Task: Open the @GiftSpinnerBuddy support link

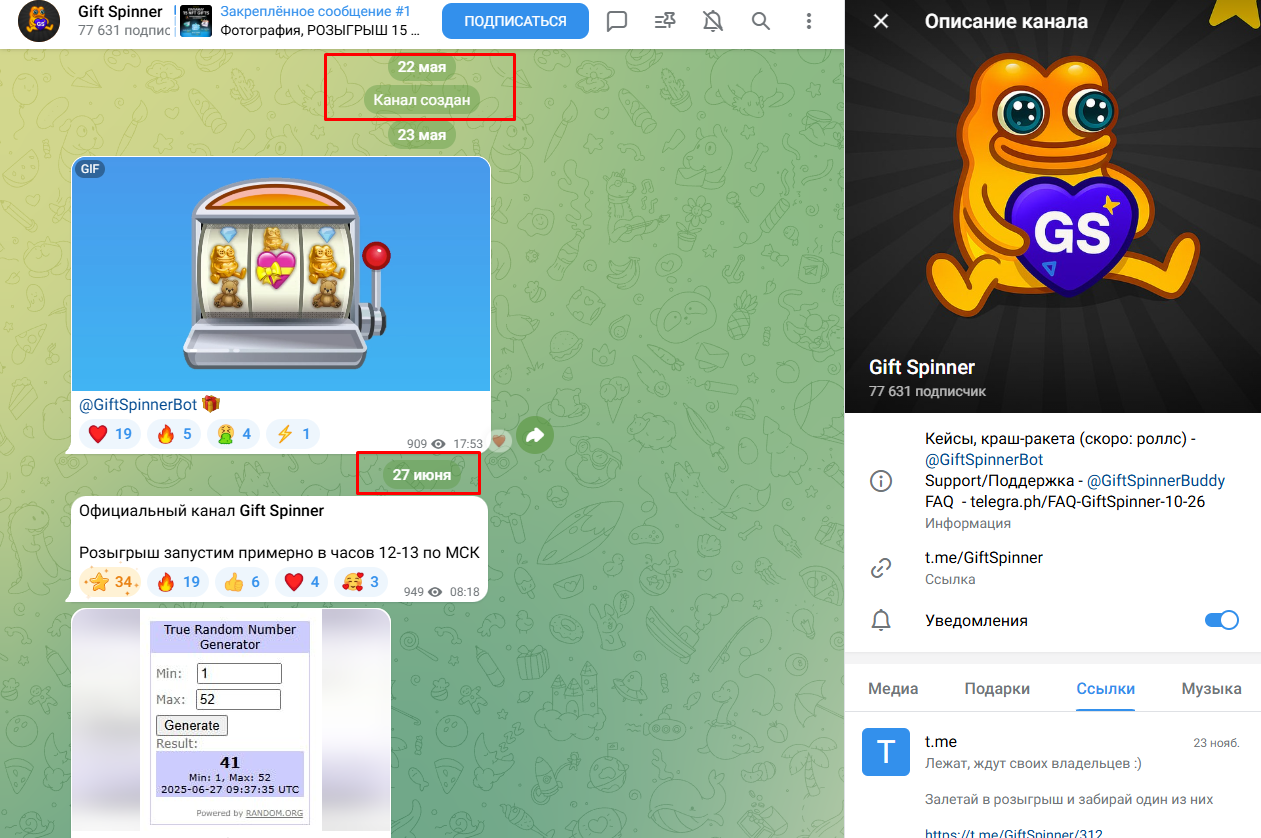Action: click(1156, 481)
